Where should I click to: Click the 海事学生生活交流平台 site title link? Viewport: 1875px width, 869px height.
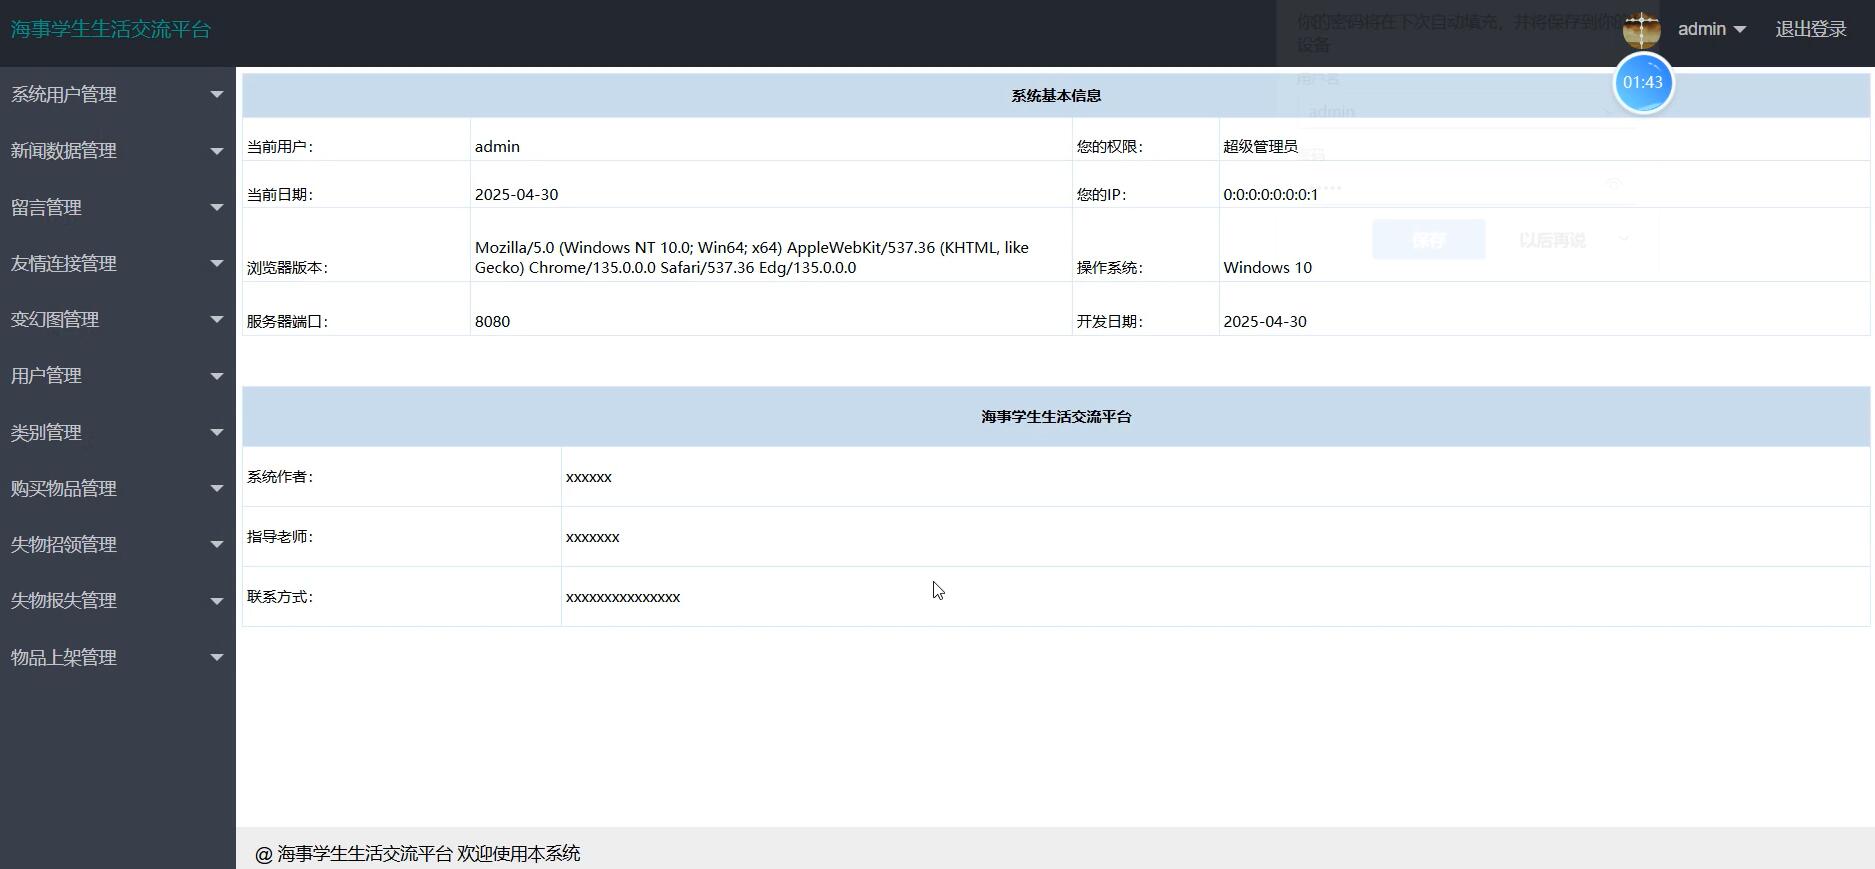111,29
